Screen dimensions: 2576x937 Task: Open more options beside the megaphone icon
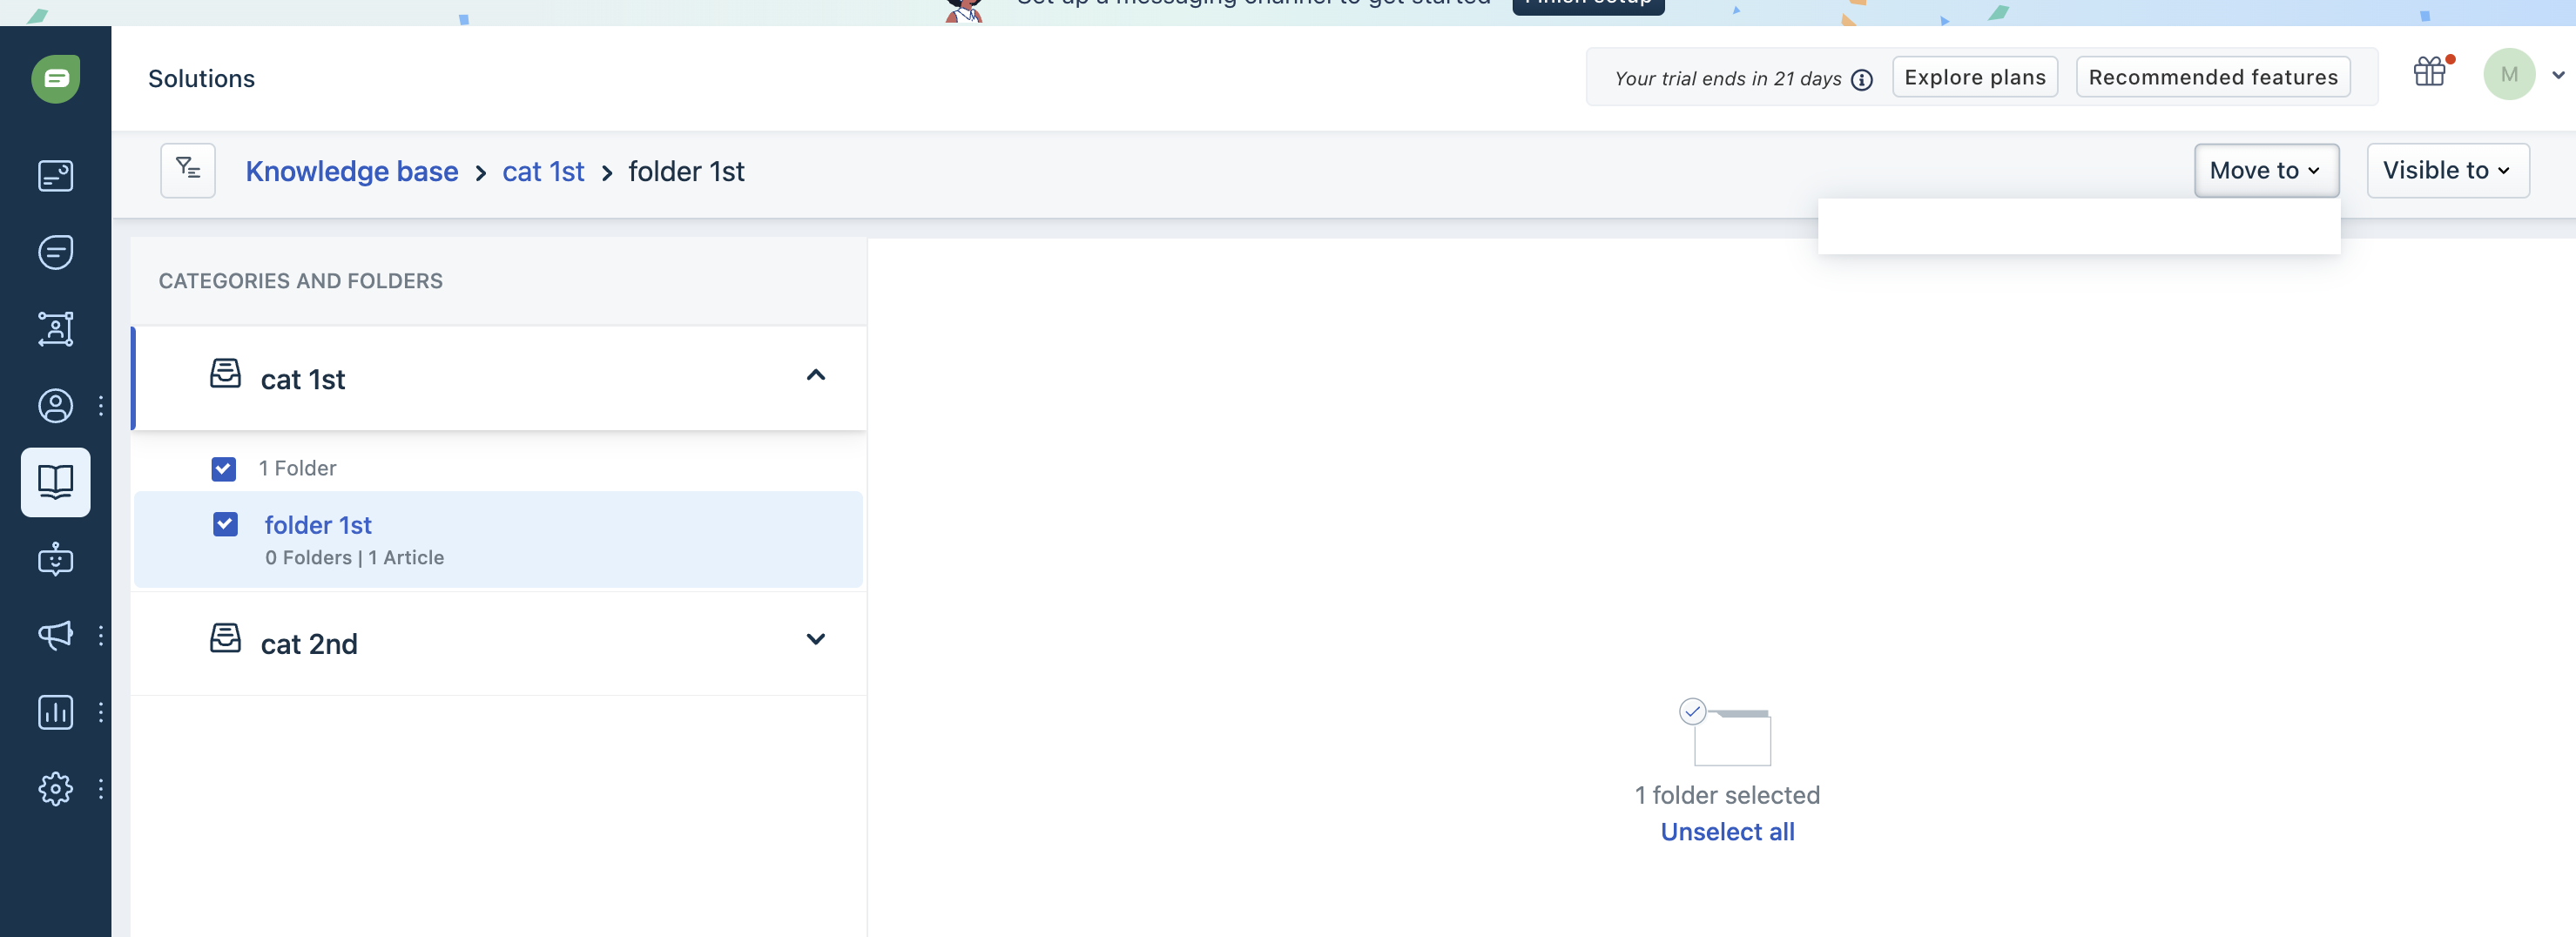101,635
